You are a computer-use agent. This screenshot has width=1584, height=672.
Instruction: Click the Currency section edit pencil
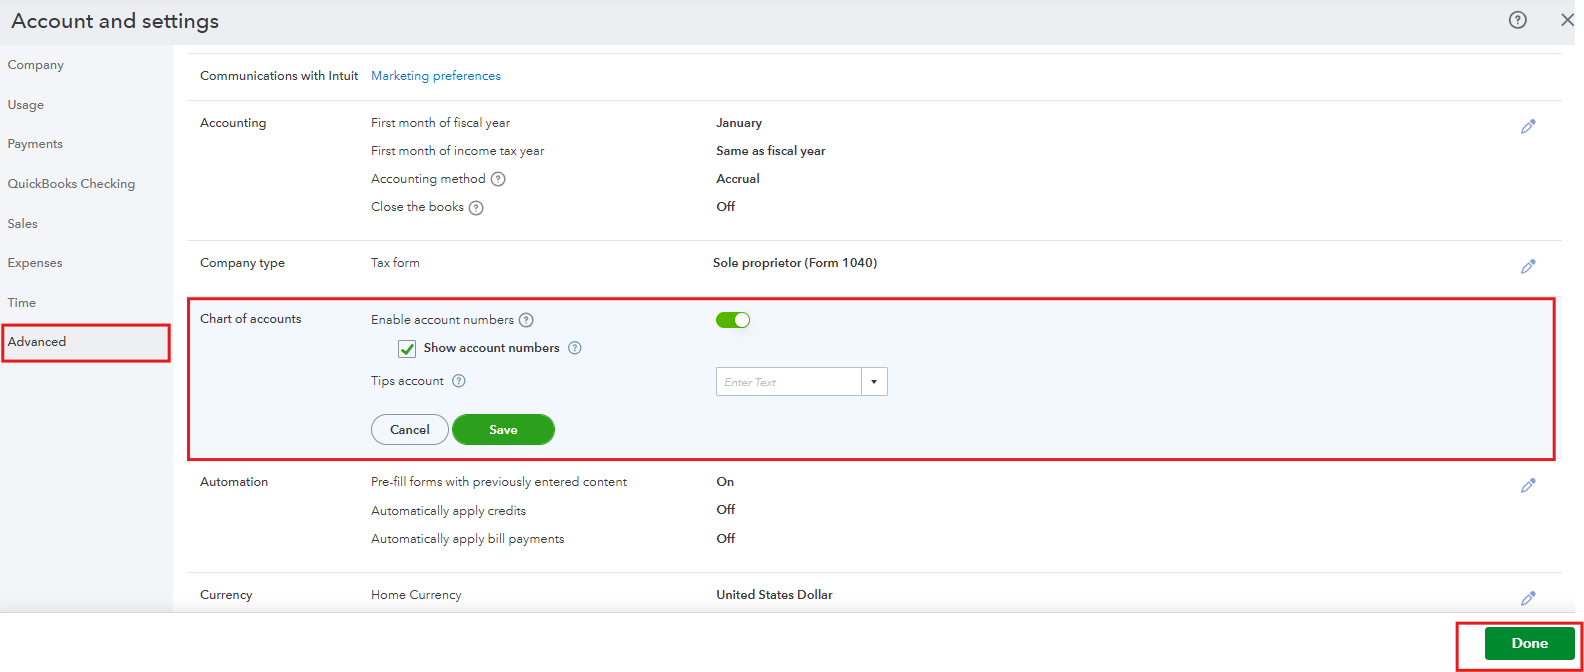pyautogui.click(x=1528, y=599)
